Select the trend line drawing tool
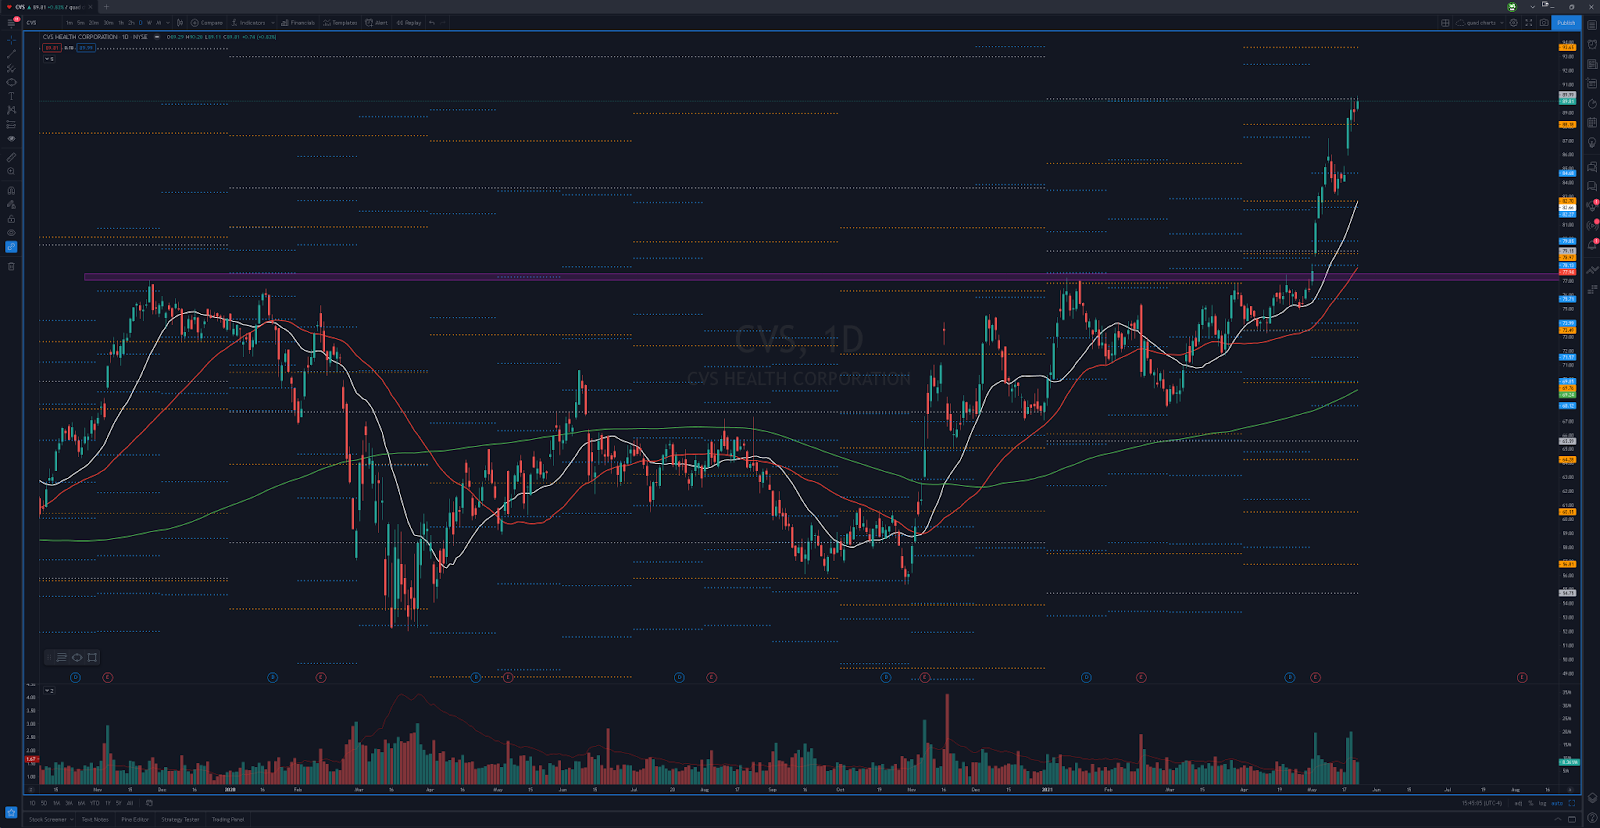This screenshot has height=828, width=1600. click(11, 54)
